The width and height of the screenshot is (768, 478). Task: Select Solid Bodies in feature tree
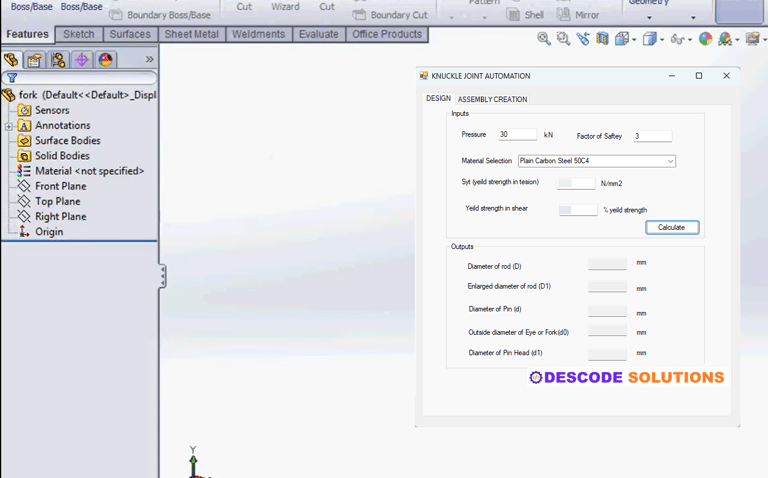click(62, 156)
